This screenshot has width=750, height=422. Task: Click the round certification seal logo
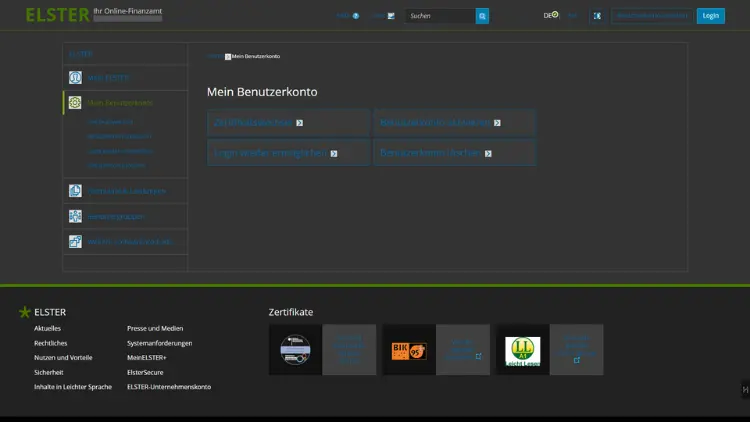[x=295, y=350]
